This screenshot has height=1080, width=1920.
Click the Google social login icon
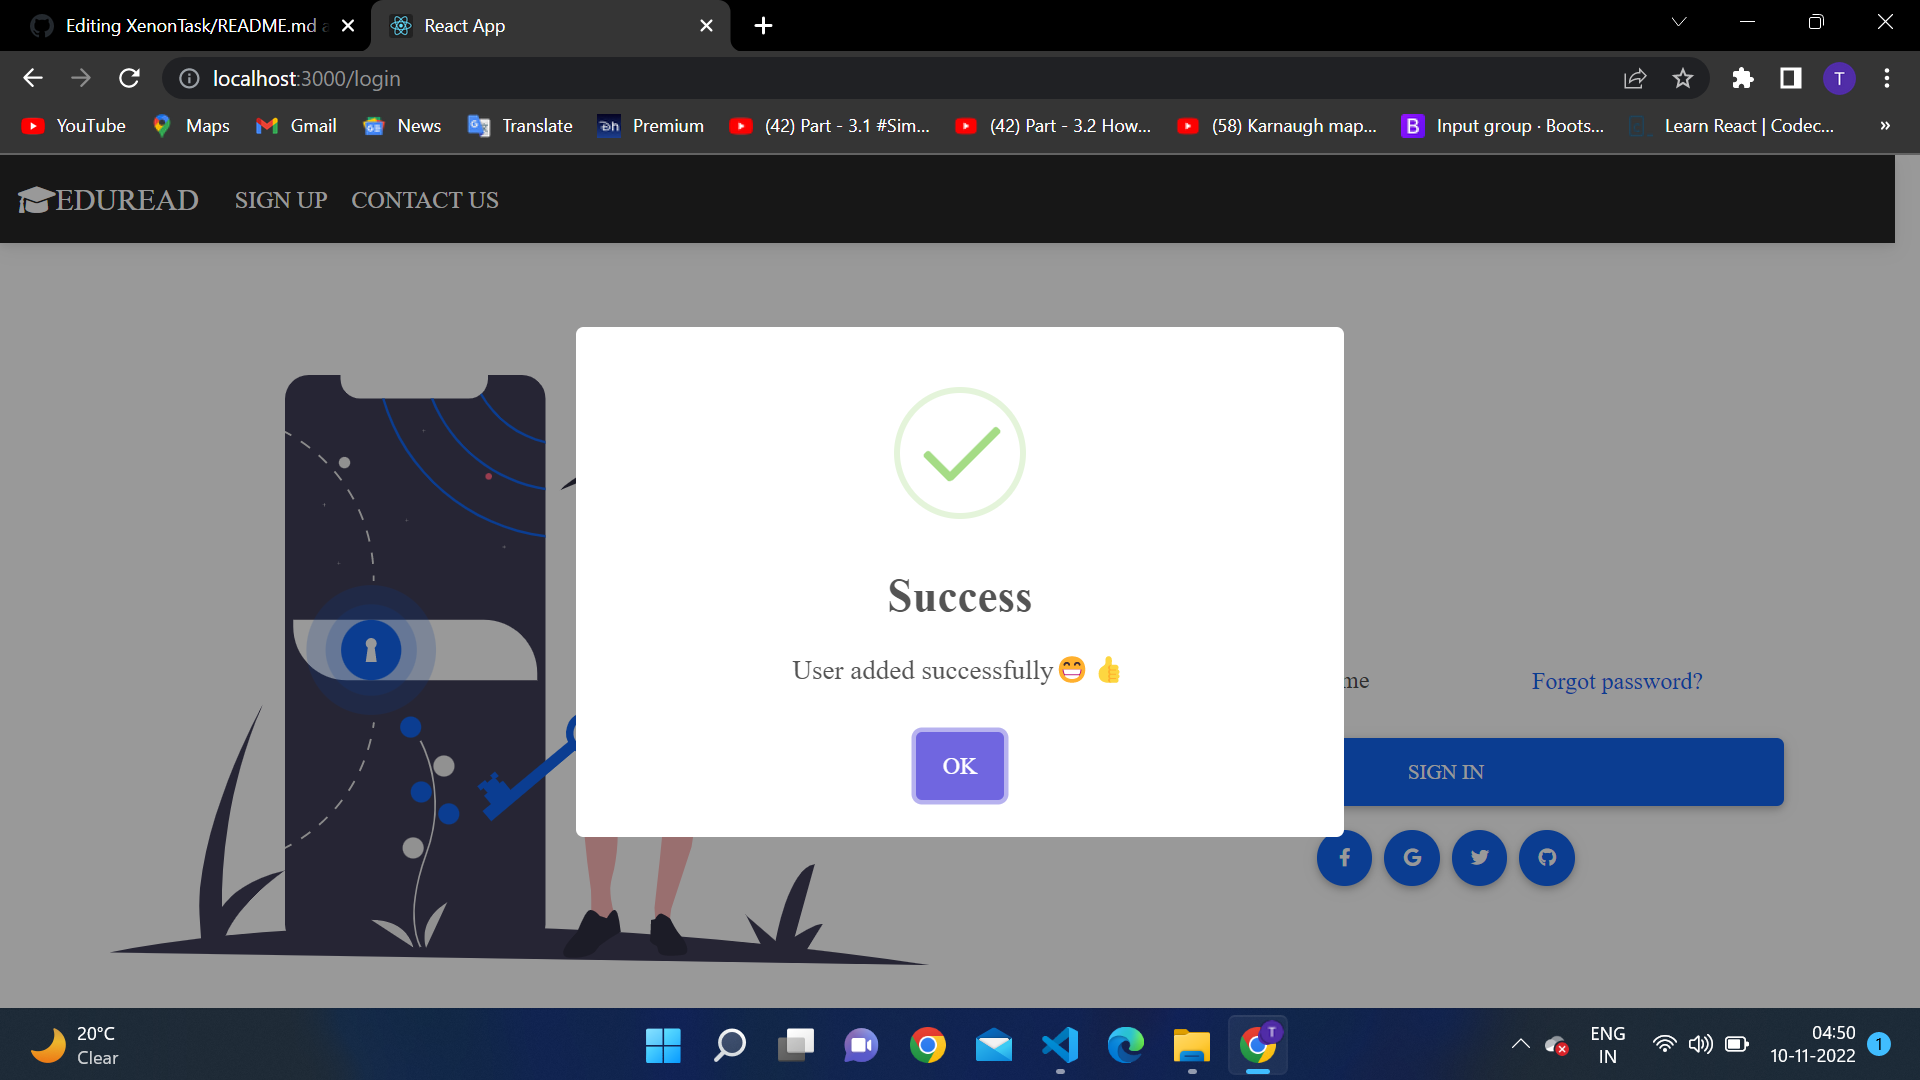pos(1412,858)
